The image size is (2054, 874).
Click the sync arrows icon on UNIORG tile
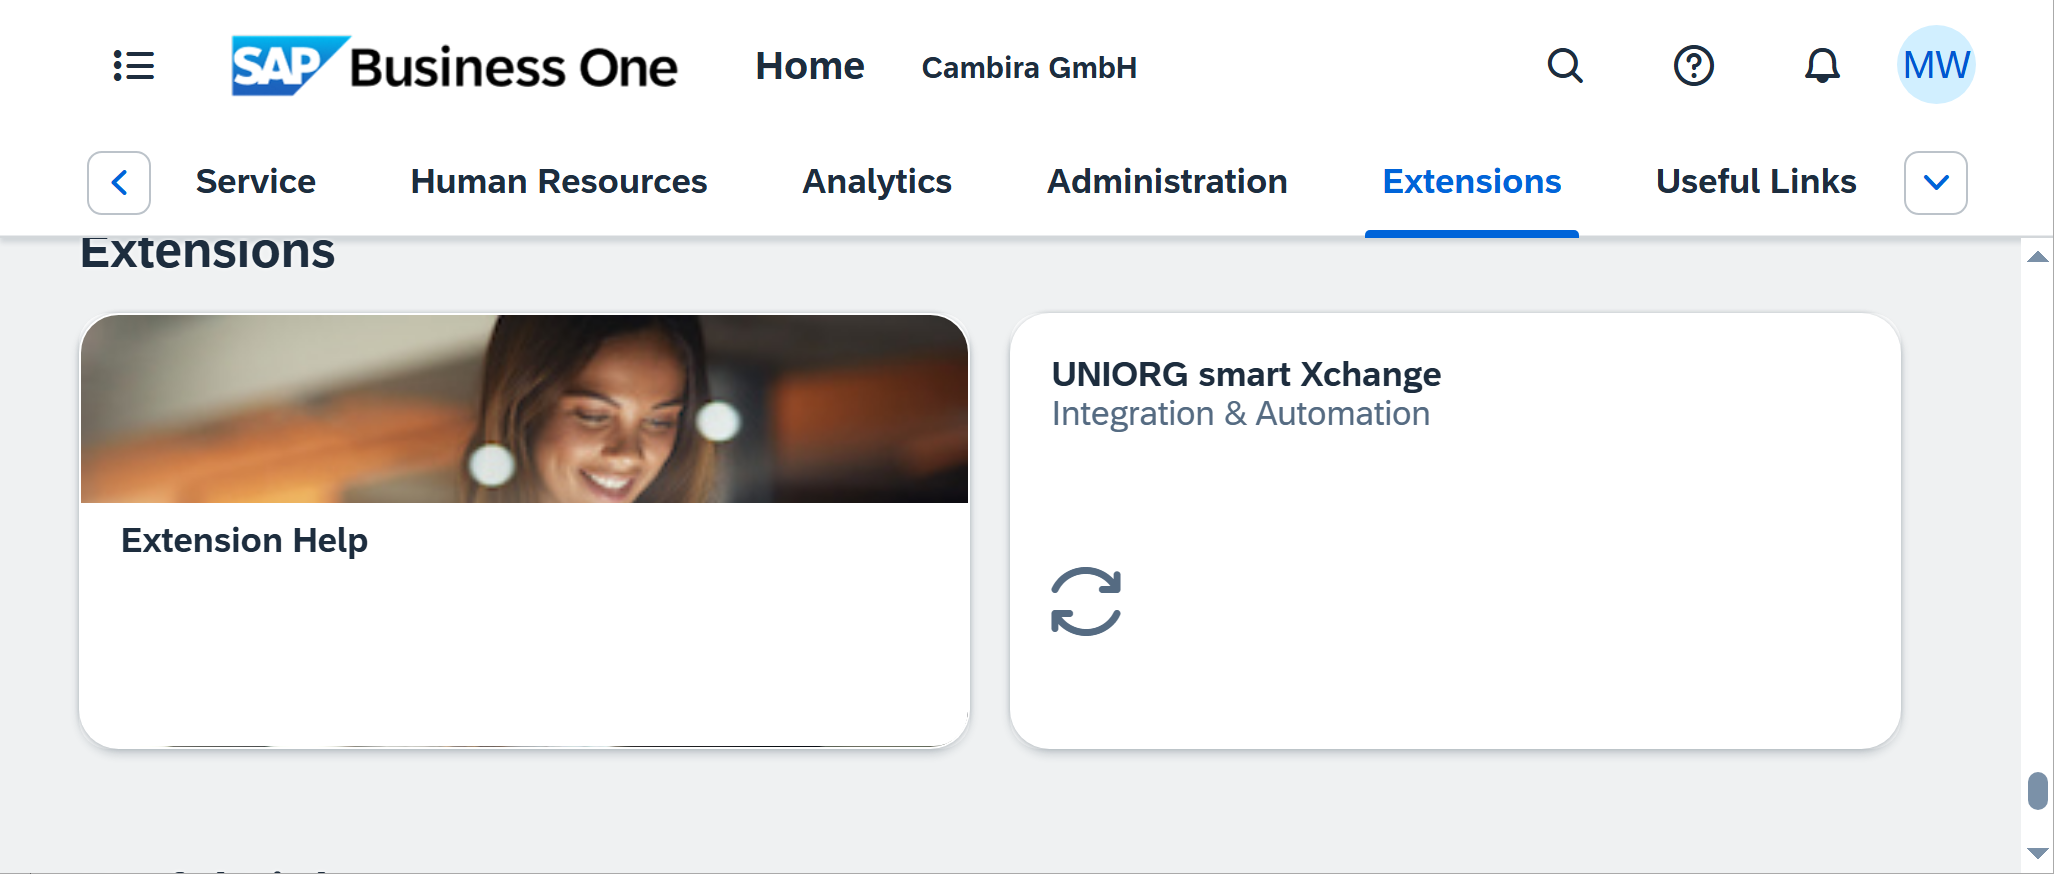(x=1086, y=601)
